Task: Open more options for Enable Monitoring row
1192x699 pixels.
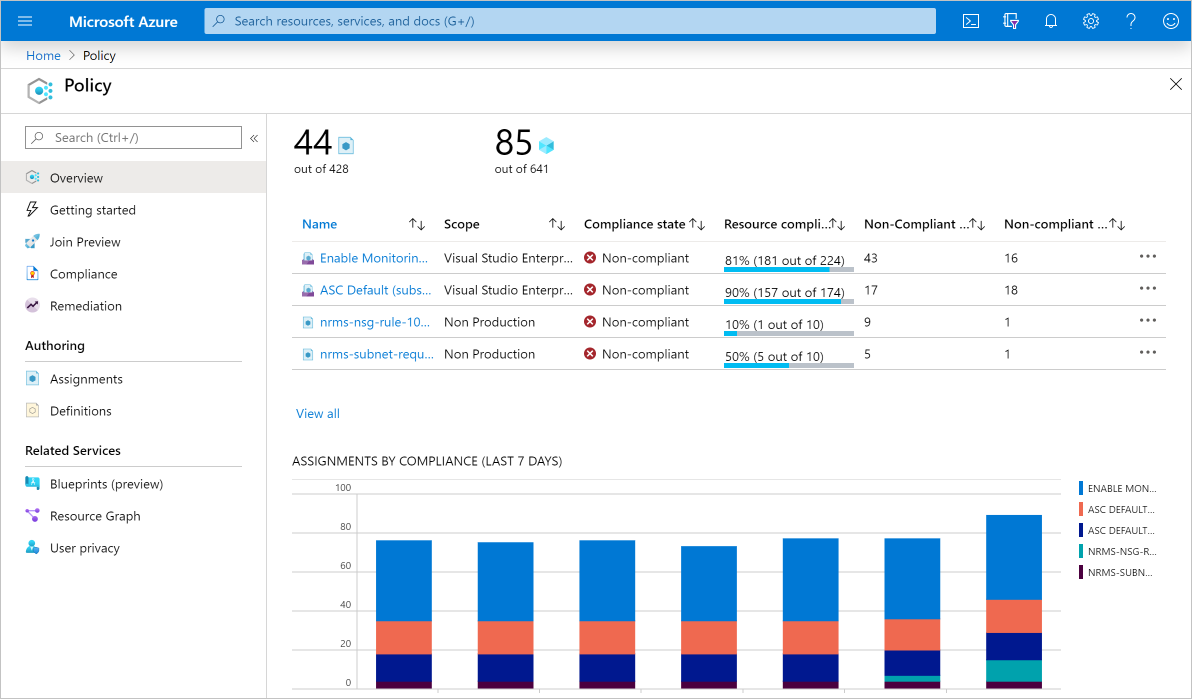Action: 1148,257
